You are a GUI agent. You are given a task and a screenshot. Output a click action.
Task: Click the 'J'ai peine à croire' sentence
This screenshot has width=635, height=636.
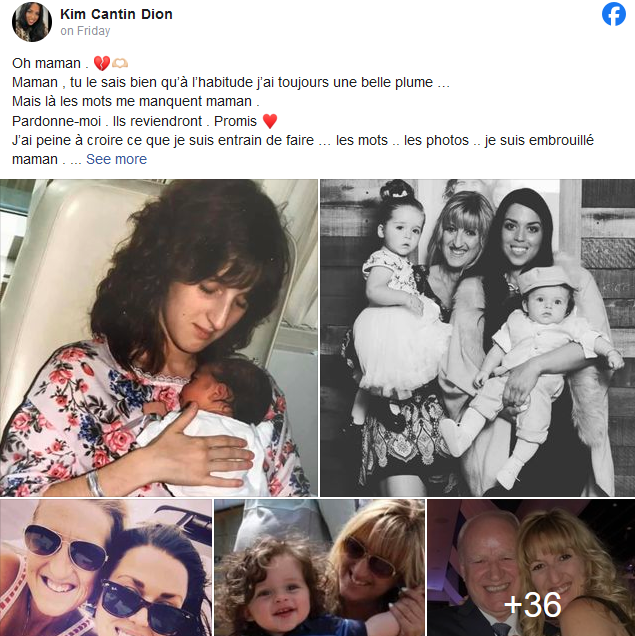303,140
